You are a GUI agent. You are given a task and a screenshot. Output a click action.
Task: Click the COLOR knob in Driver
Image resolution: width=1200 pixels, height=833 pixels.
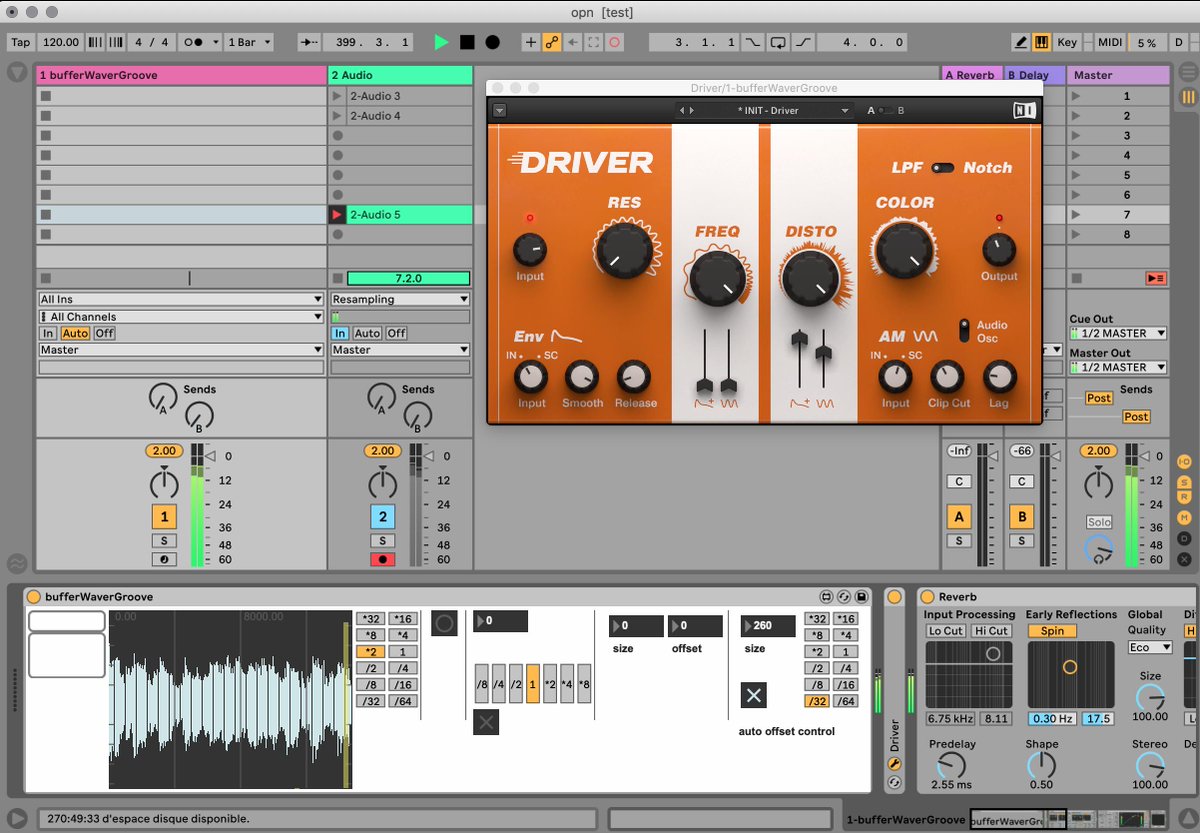(905, 248)
